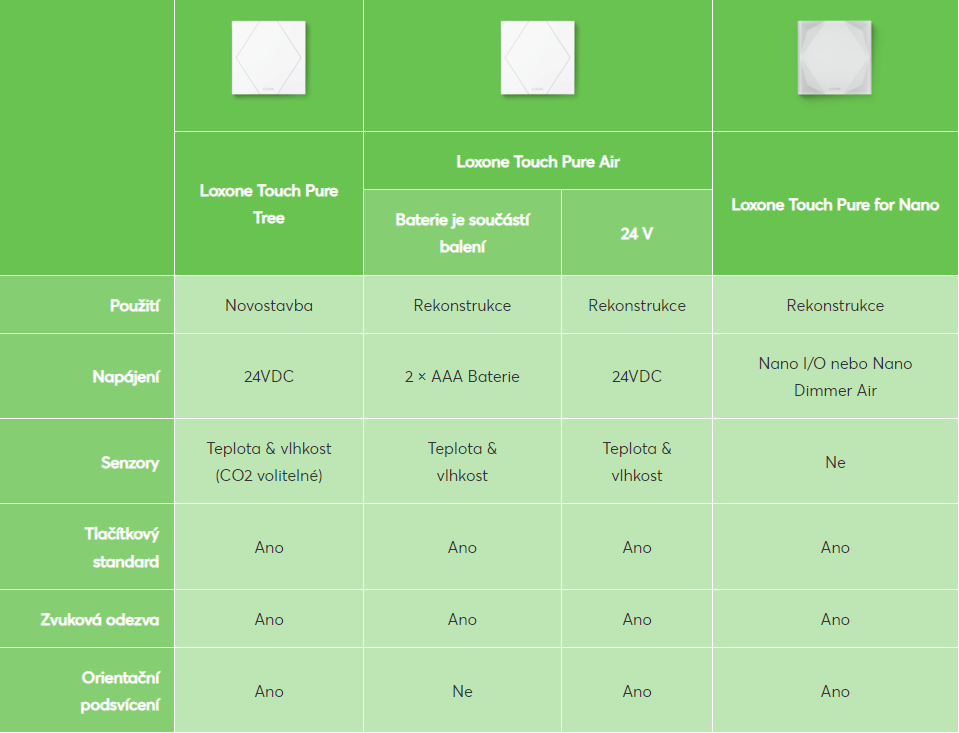Screen dimensions: 959x733
Task: Click Orientační podsvícení "Ano" in the 24 V column
Action: [x=637, y=691]
